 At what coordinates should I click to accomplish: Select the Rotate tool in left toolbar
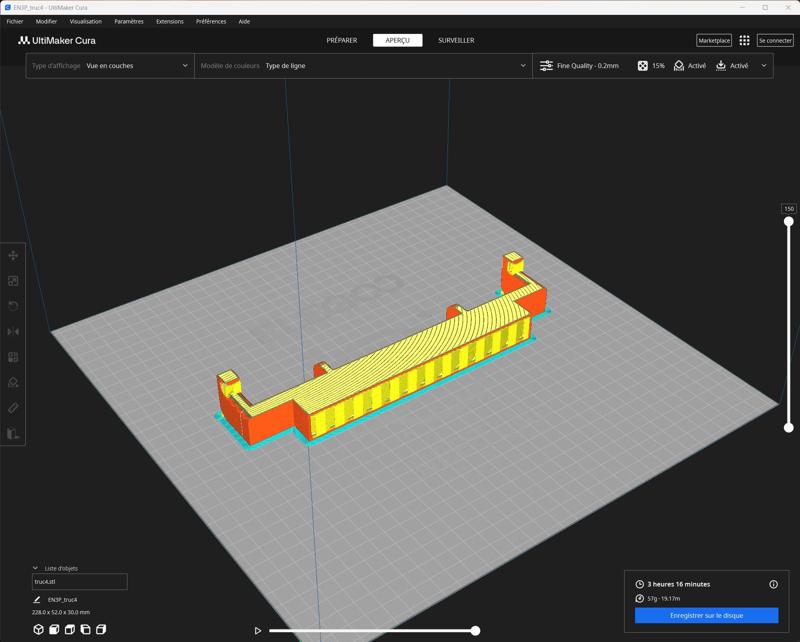13,306
